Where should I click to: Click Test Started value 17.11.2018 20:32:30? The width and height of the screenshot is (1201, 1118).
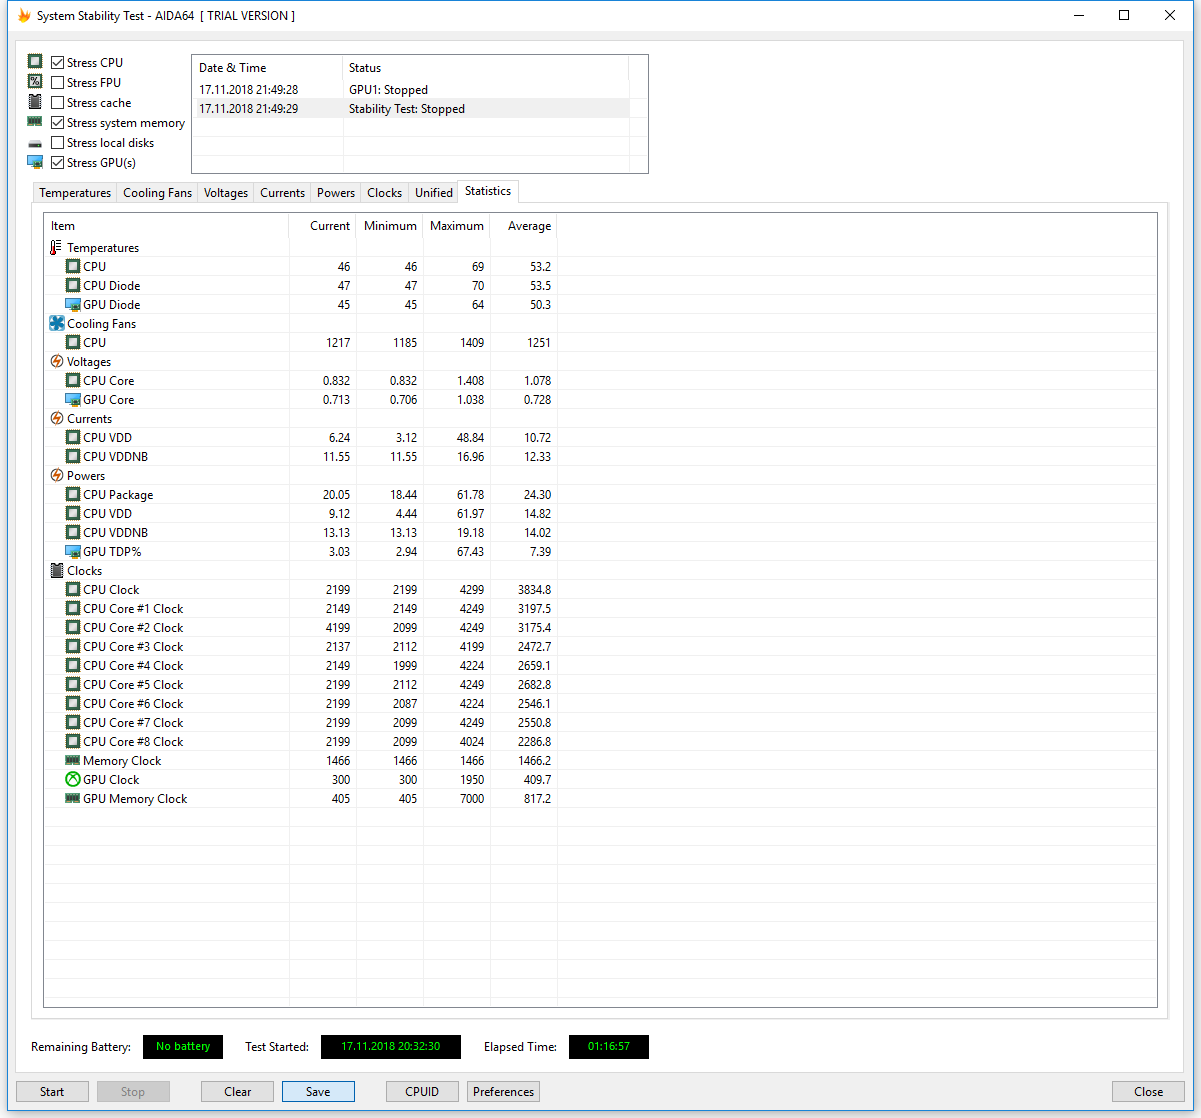(391, 1047)
